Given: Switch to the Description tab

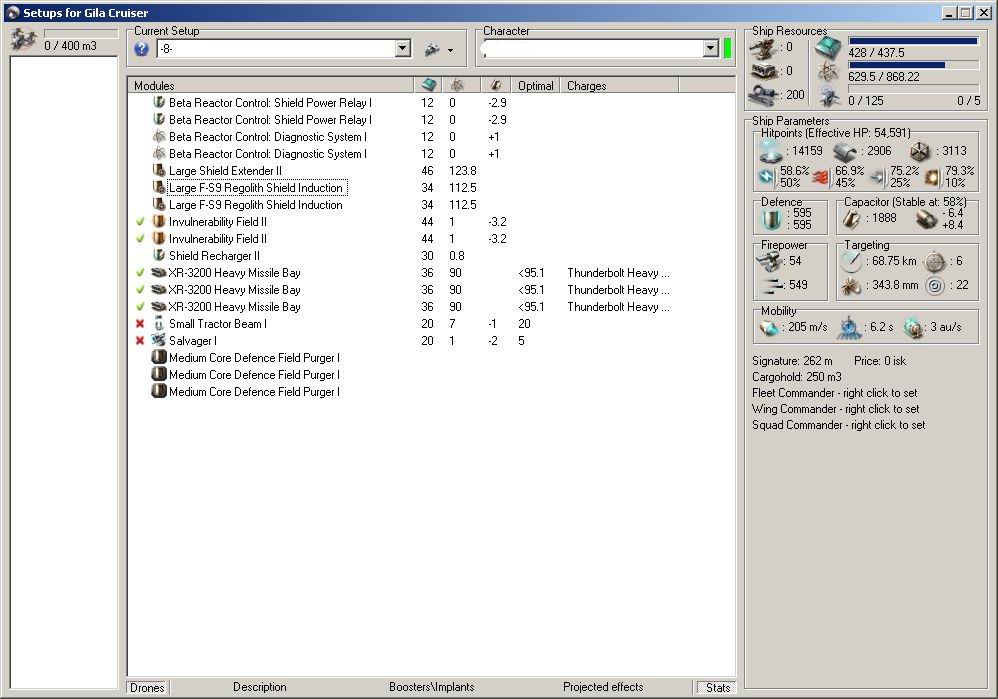Looking at the screenshot, I should [260, 687].
